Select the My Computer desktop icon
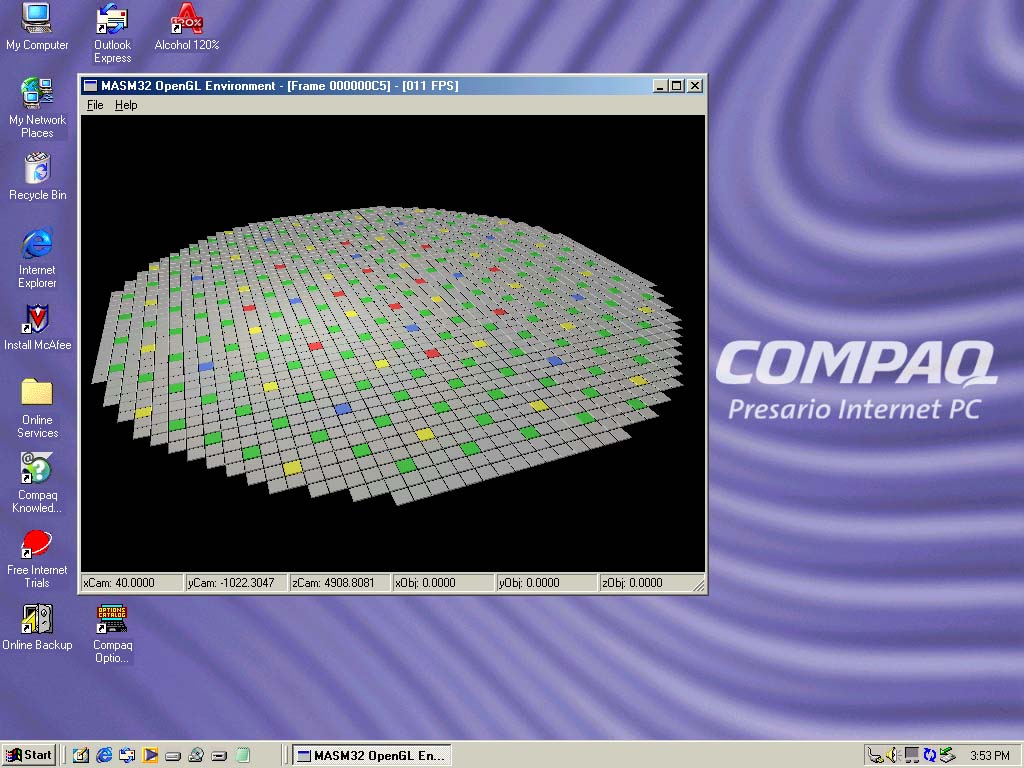The image size is (1024, 768). click(x=37, y=27)
